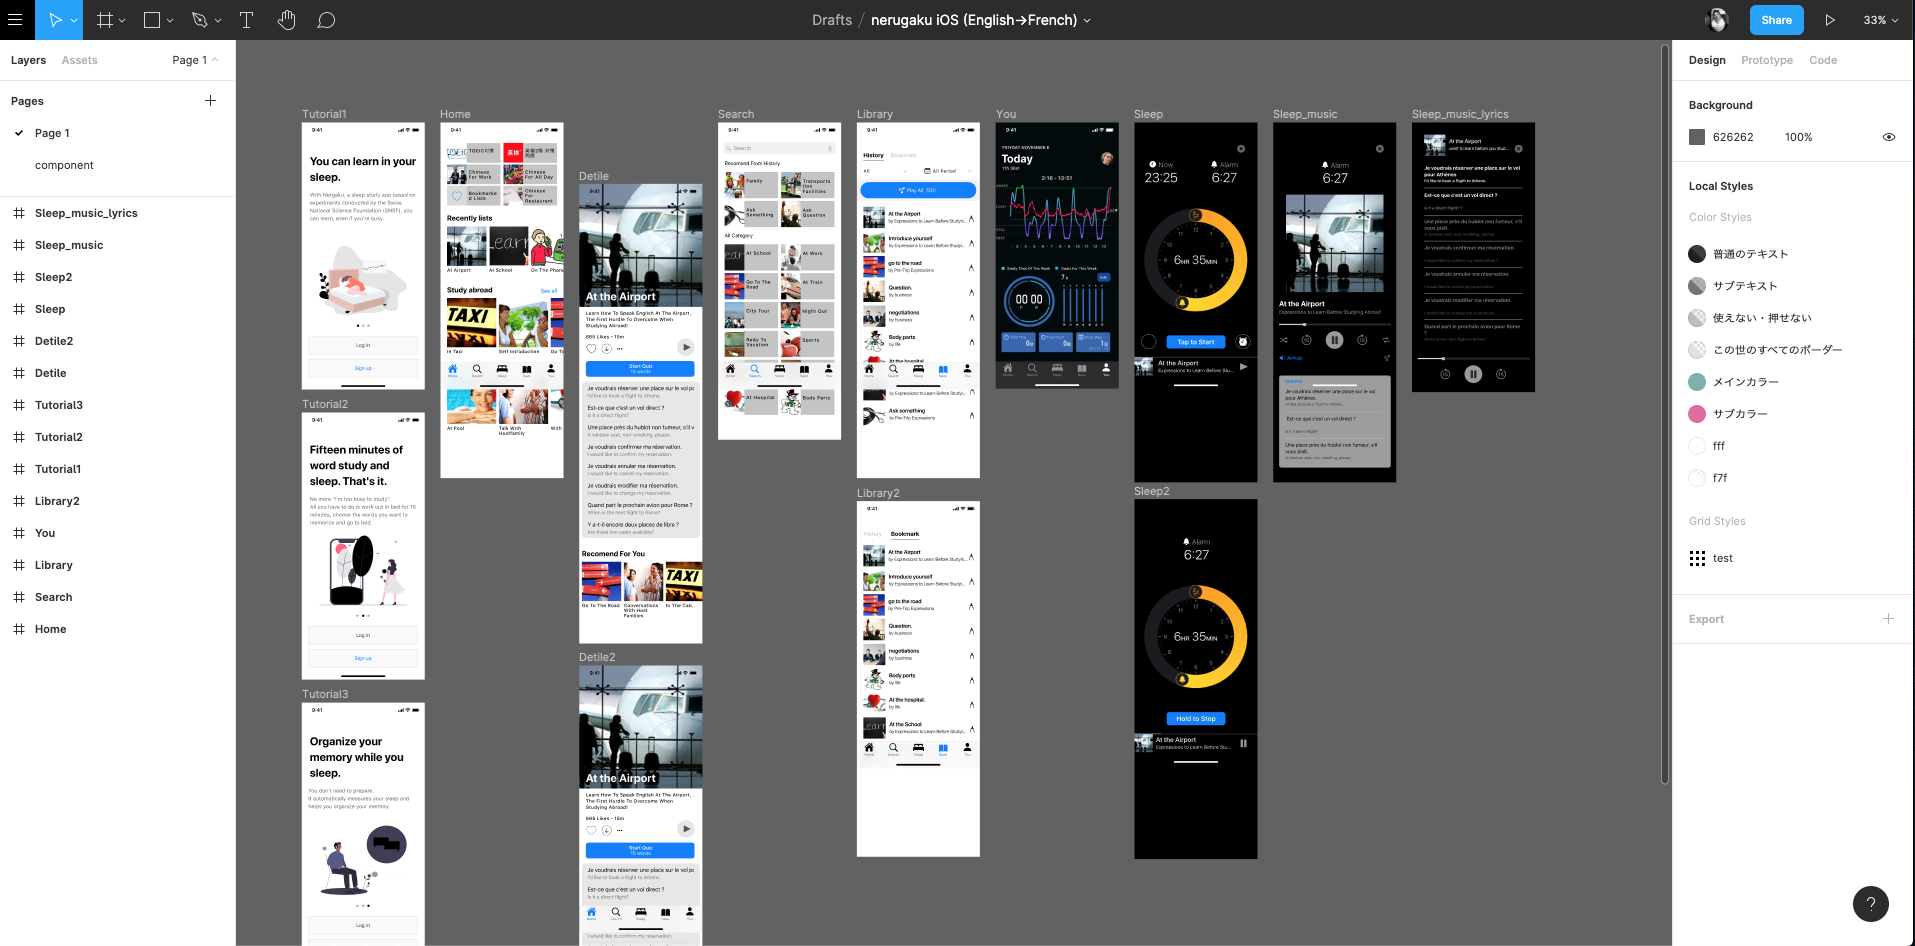Edit the background opacity 100% field
Image resolution: width=1915 pixels, height=946 pixels.
[x=1798, y=137]
